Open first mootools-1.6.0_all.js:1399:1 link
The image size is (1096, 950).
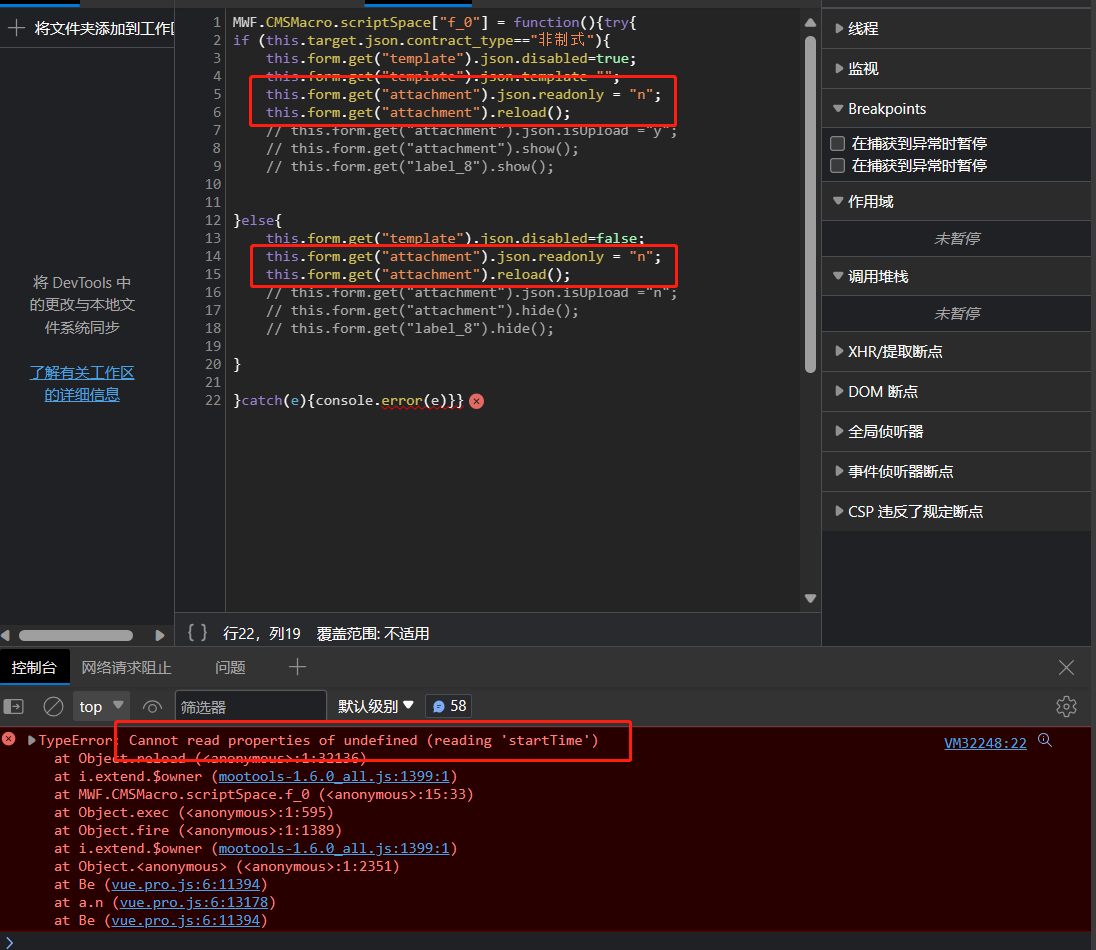point(334,776)
